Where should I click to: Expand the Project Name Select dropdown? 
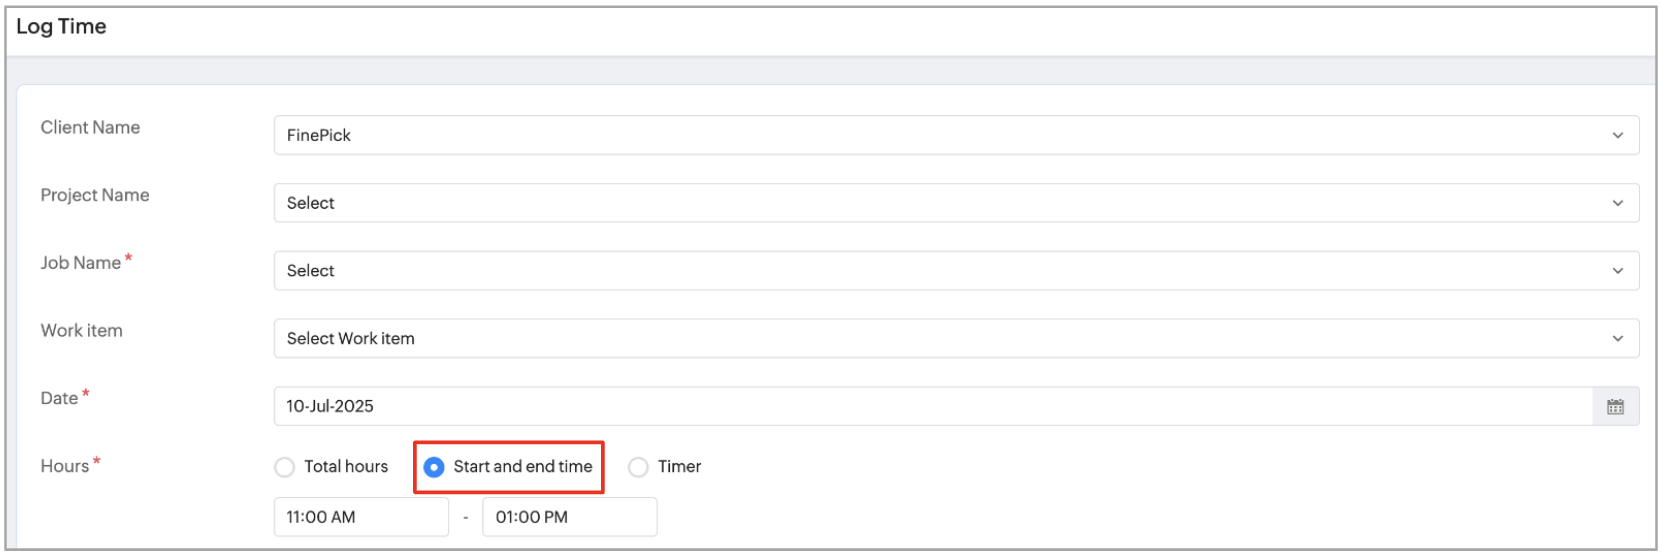[x=940, y=204]
